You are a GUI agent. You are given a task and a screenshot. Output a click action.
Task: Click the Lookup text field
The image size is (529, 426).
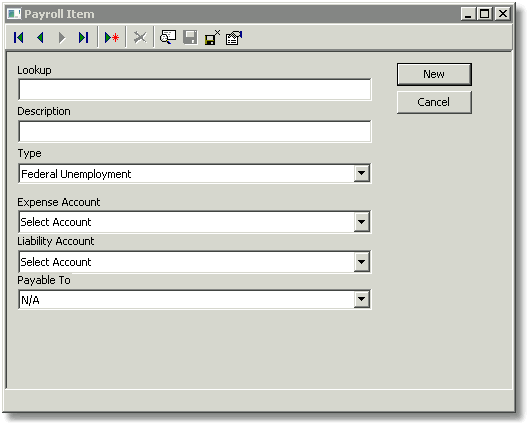pyautogui.click(x=195, y=89)
